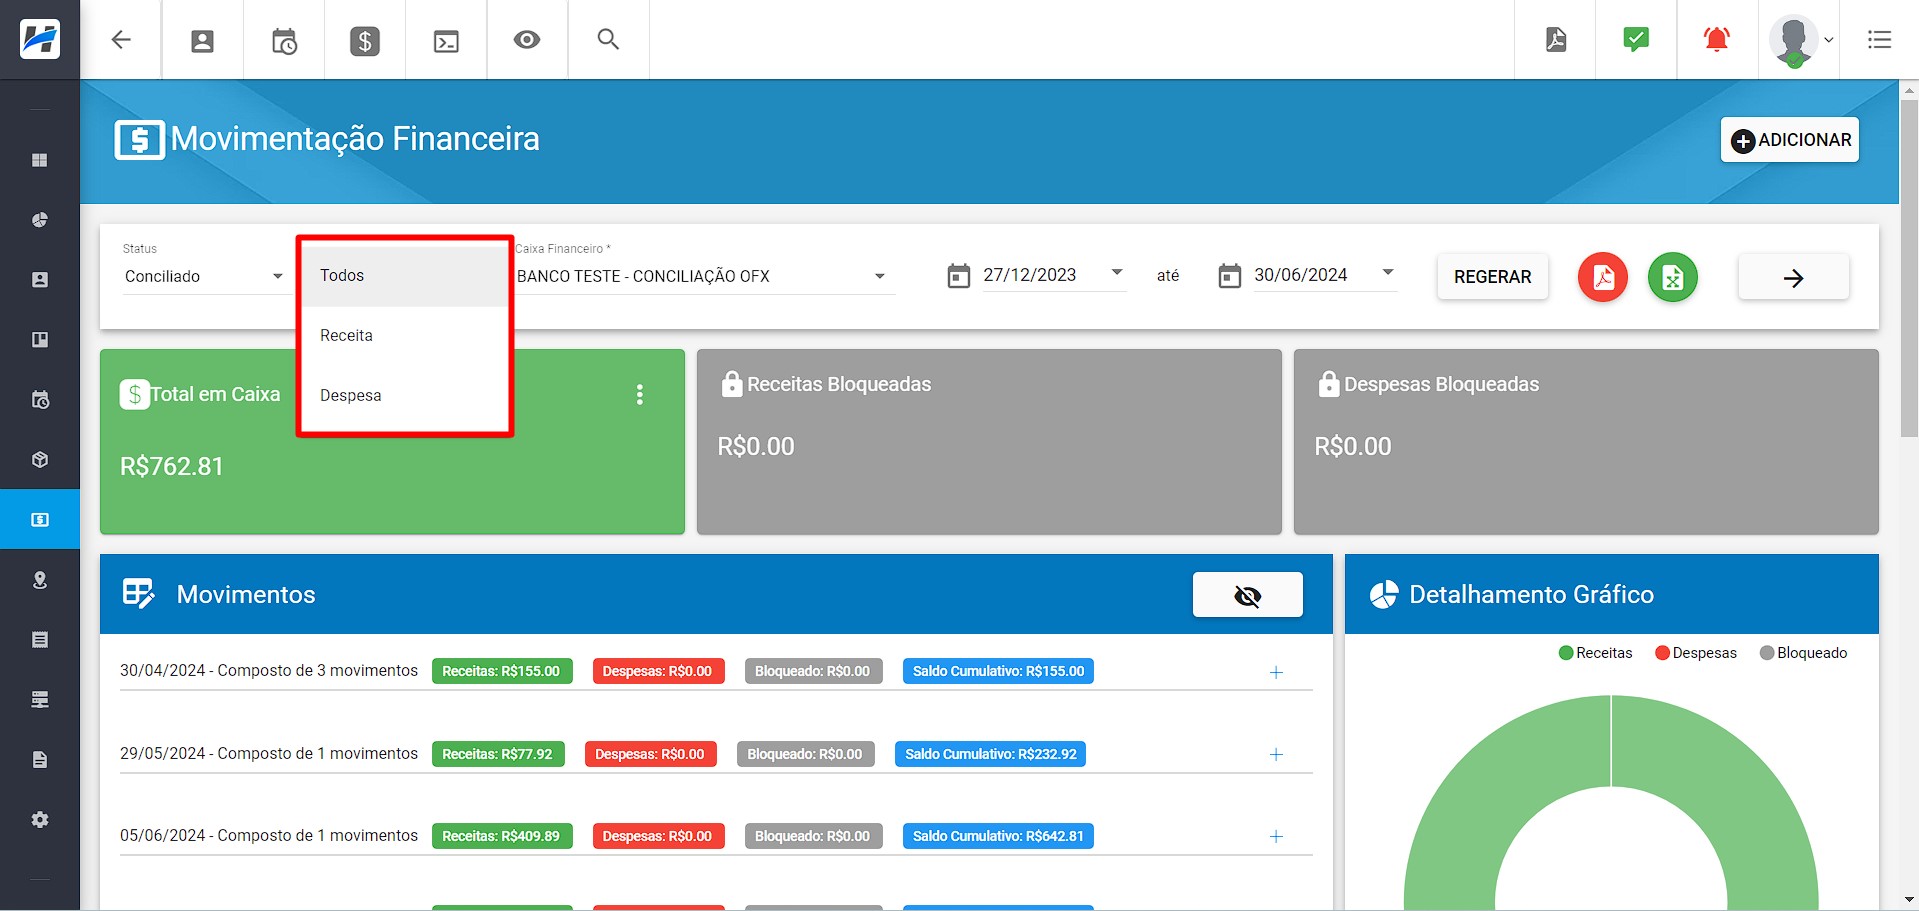Open the file page sidebar icon
The height and width of the screenshot is (911, 1919).
40,760
